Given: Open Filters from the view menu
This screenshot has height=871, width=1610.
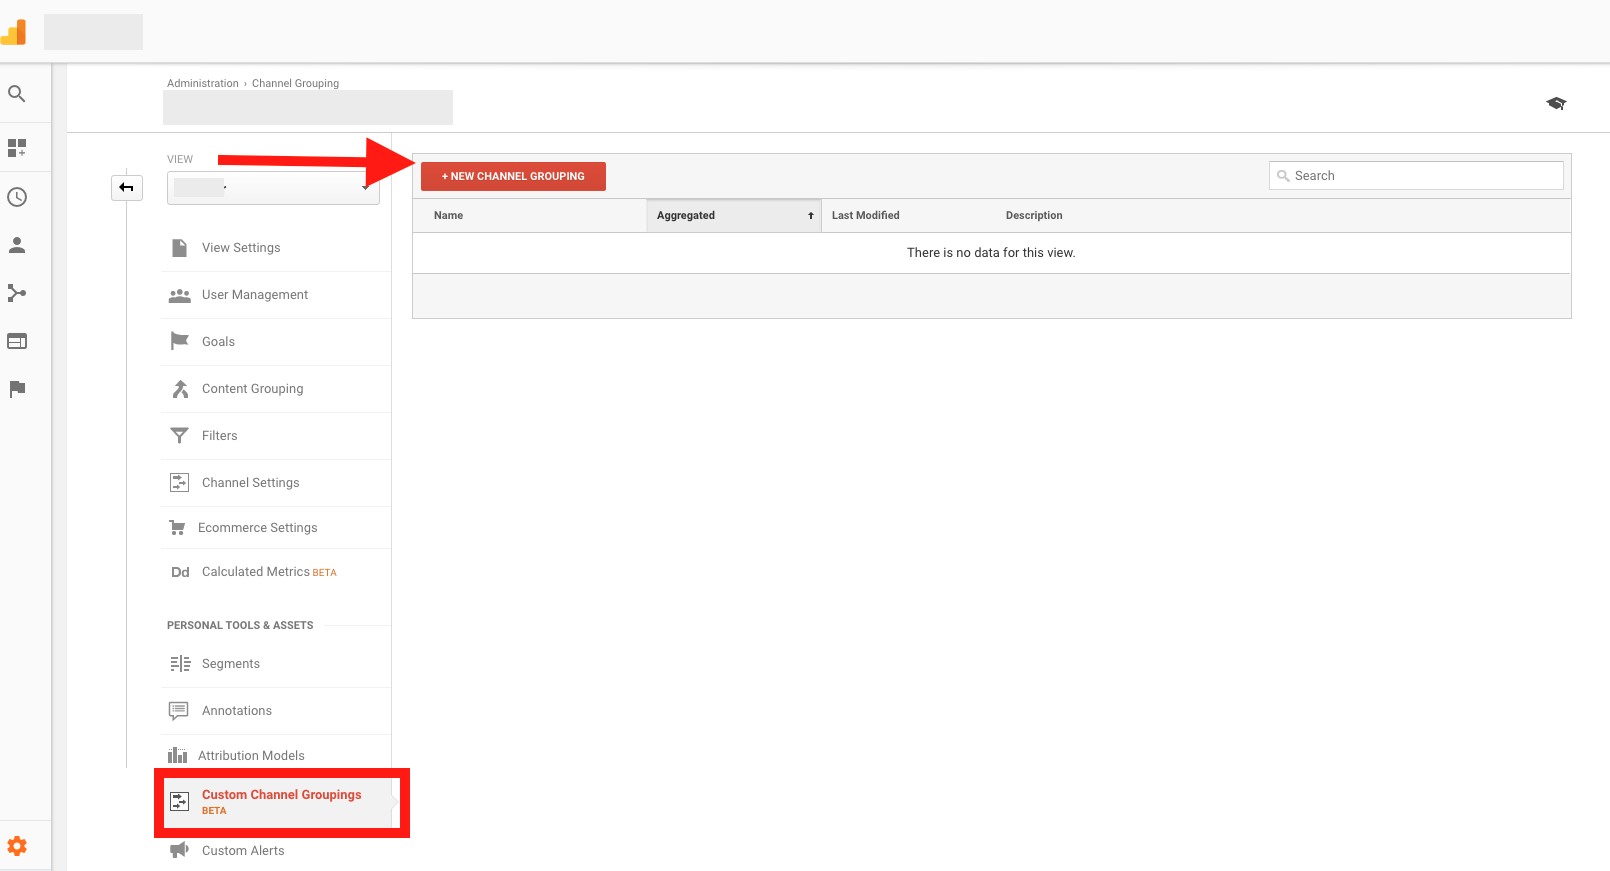Looking at the screenshot, I should 219,436.
